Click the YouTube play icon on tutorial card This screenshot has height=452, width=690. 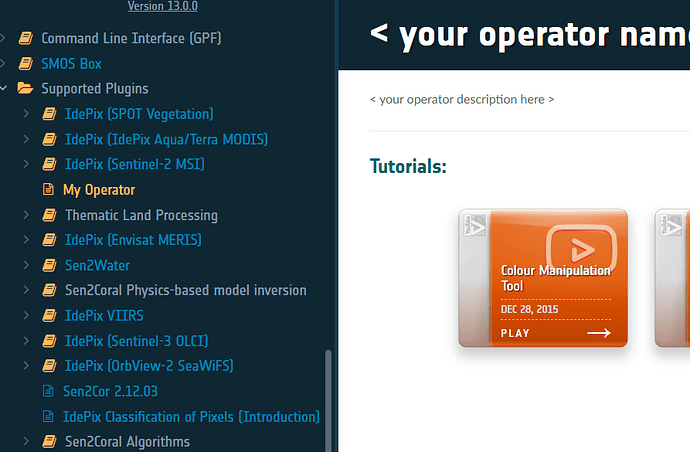coord(581,249)
